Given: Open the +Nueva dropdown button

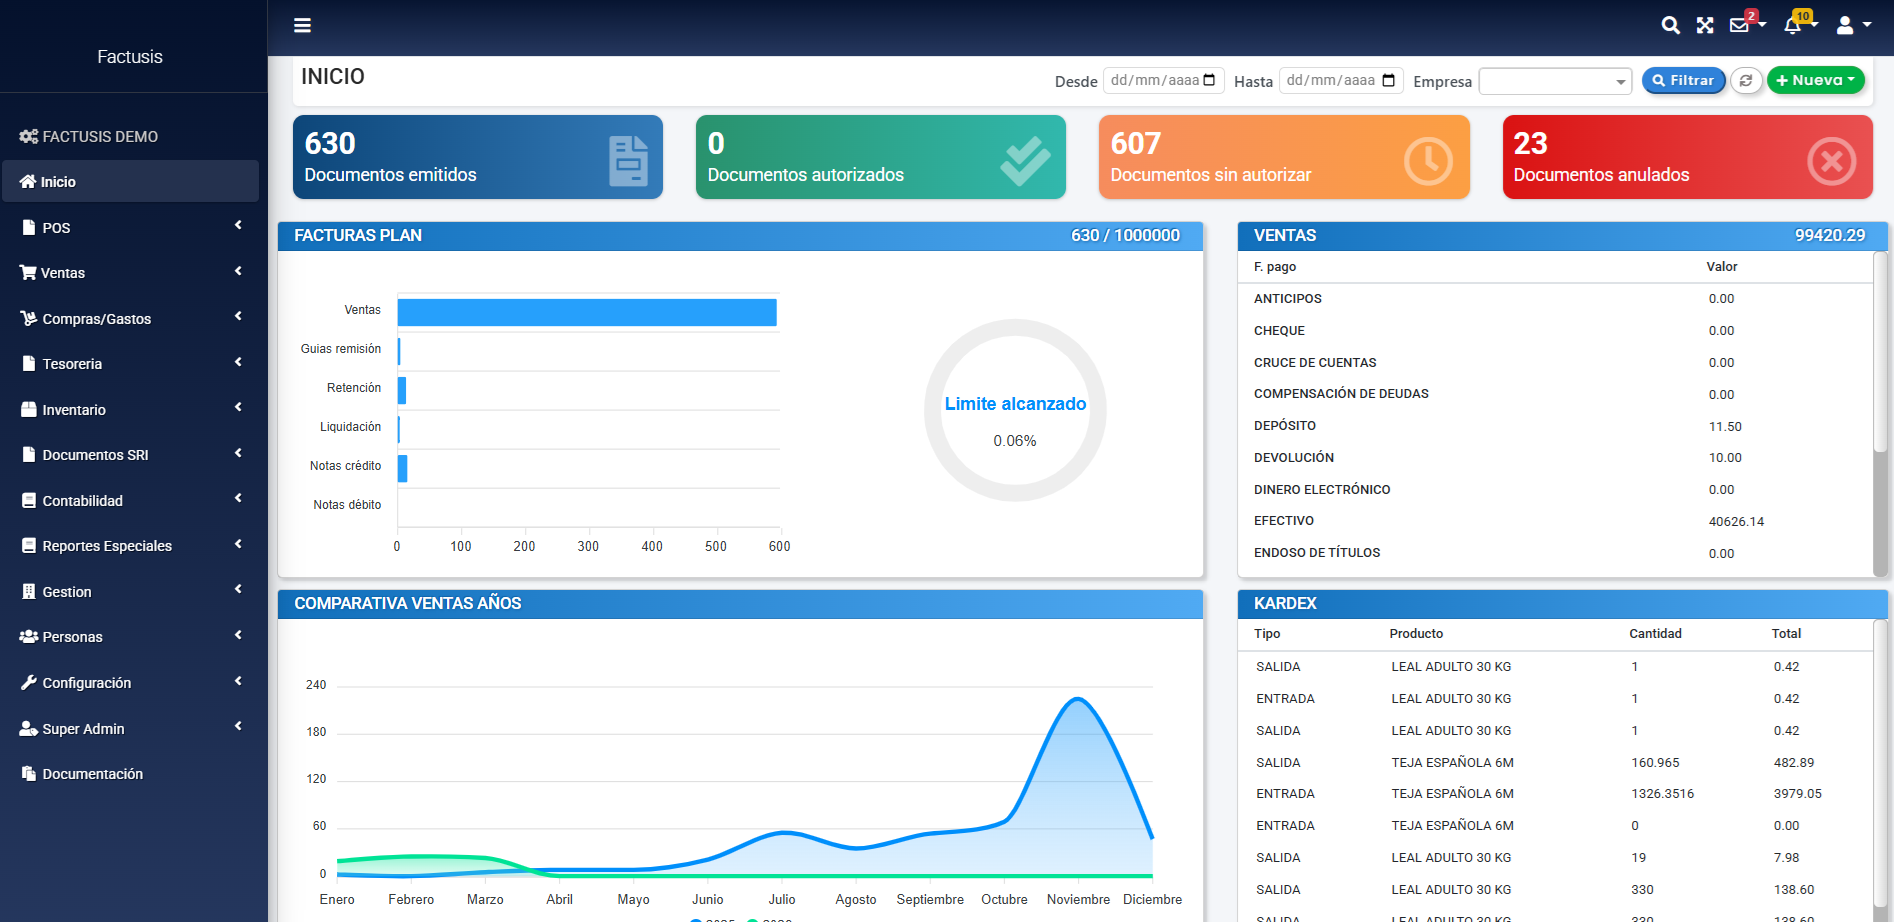Looking at the screenshot, I should [x=1815, y=80].
